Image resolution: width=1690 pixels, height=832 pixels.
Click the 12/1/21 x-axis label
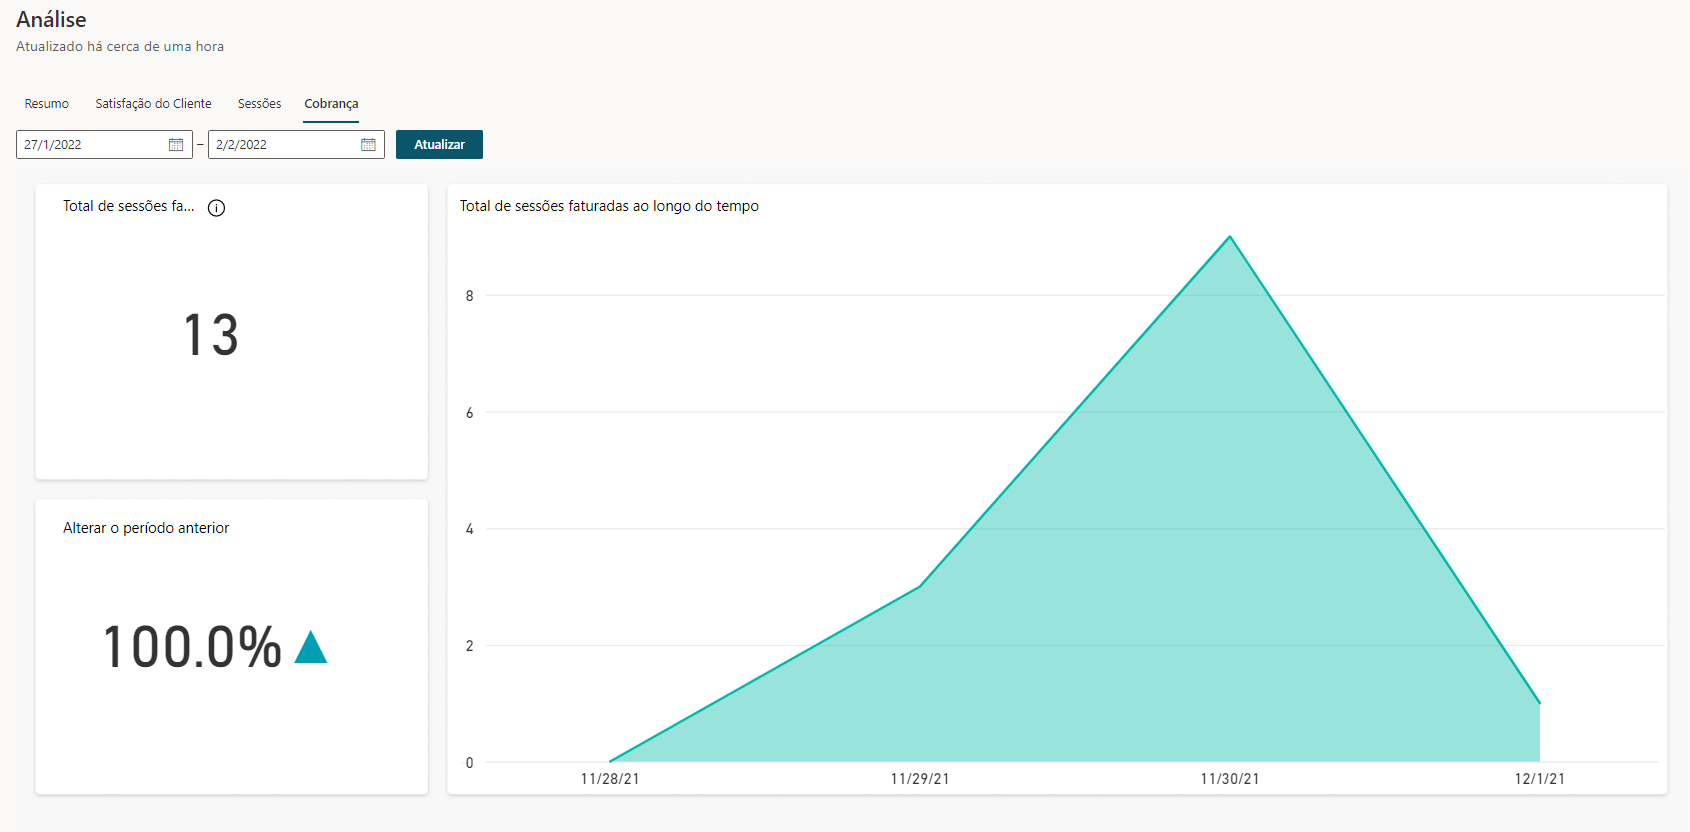click(1539, 779)
